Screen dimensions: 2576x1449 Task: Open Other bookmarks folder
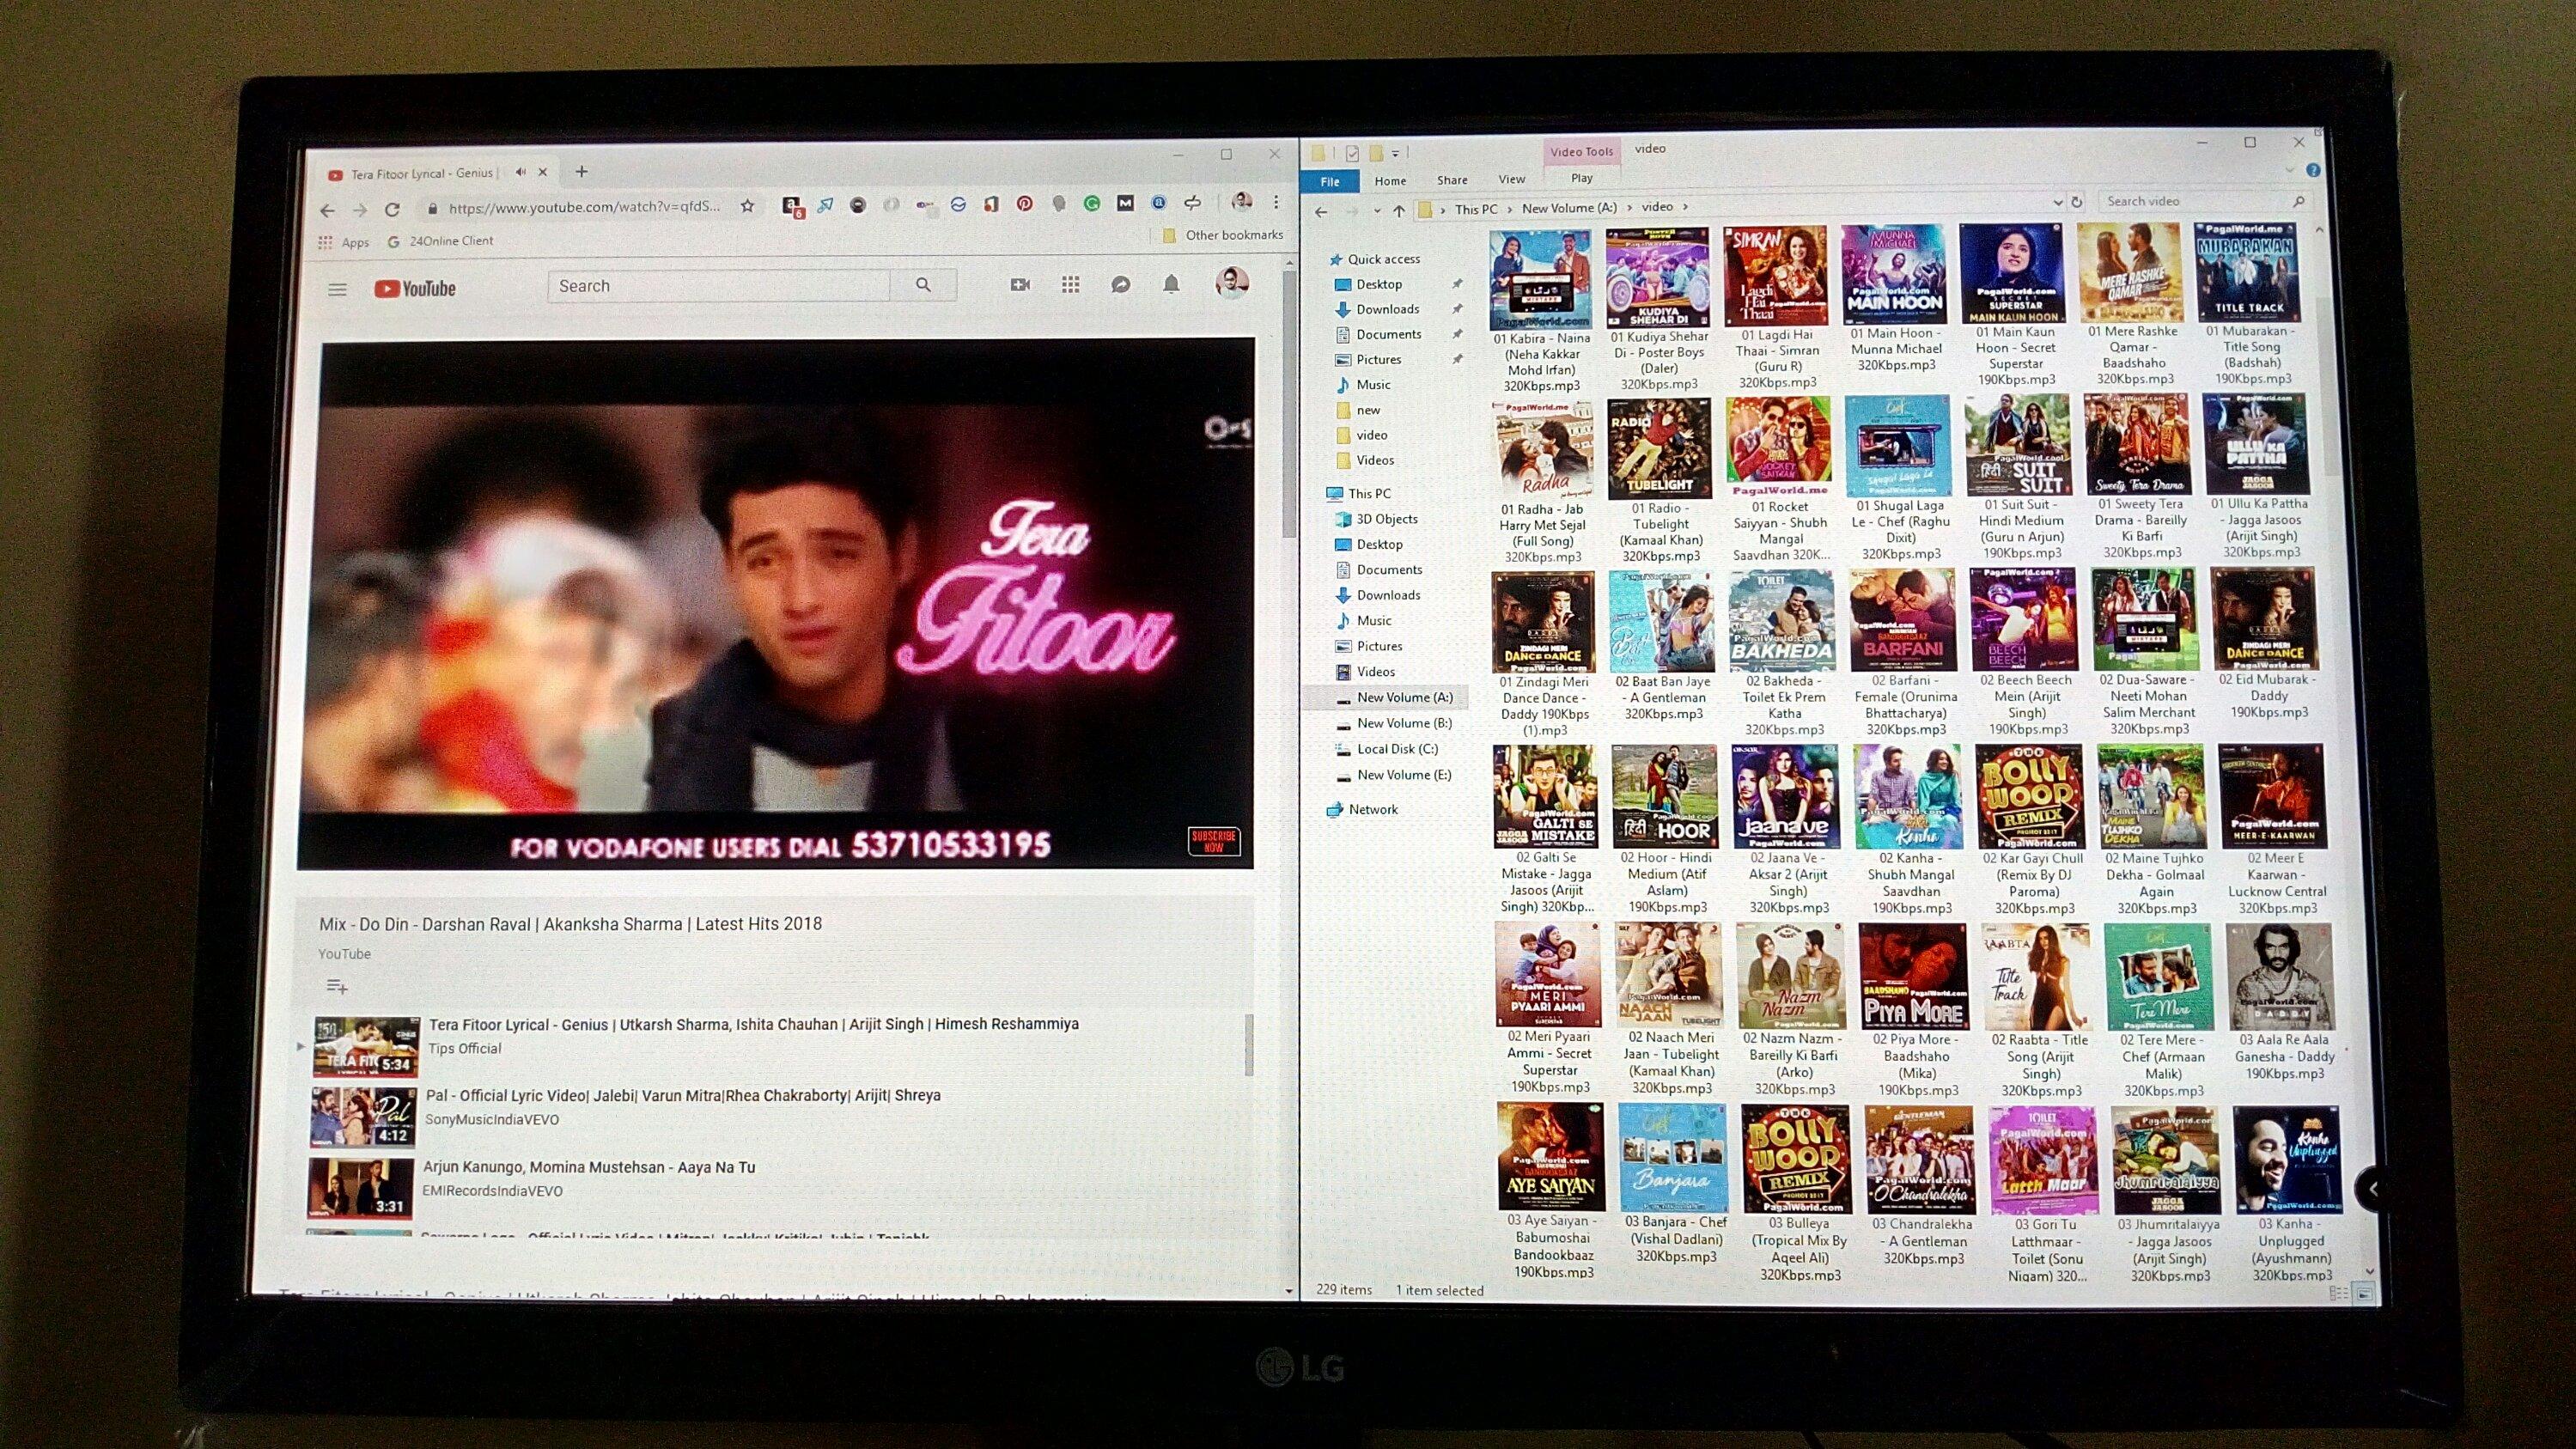[x=1223, y=235]
